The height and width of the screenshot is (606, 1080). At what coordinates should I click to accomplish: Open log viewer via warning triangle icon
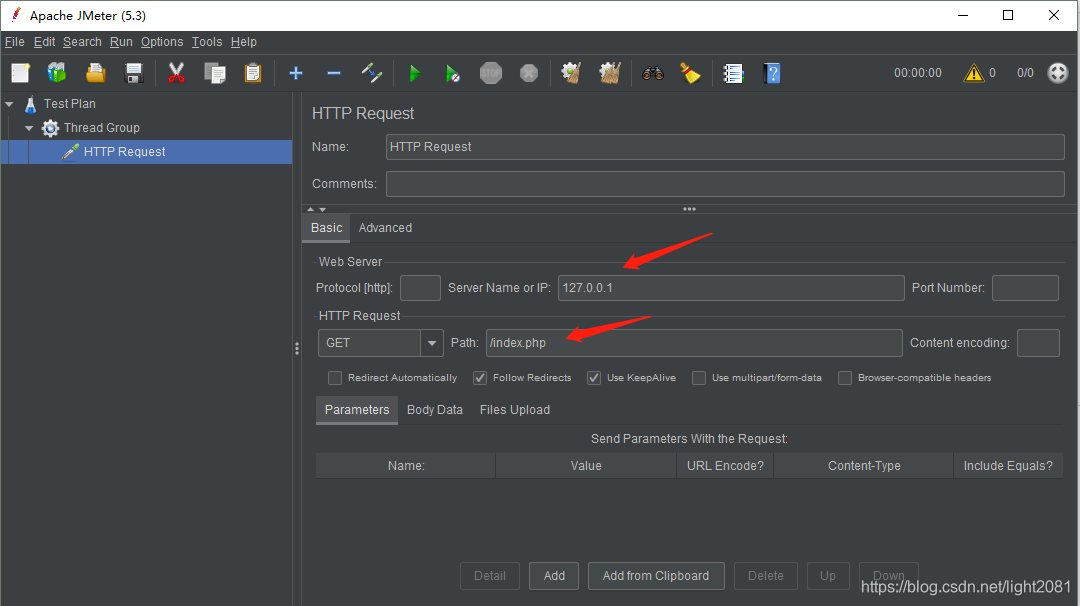(974, 73)
